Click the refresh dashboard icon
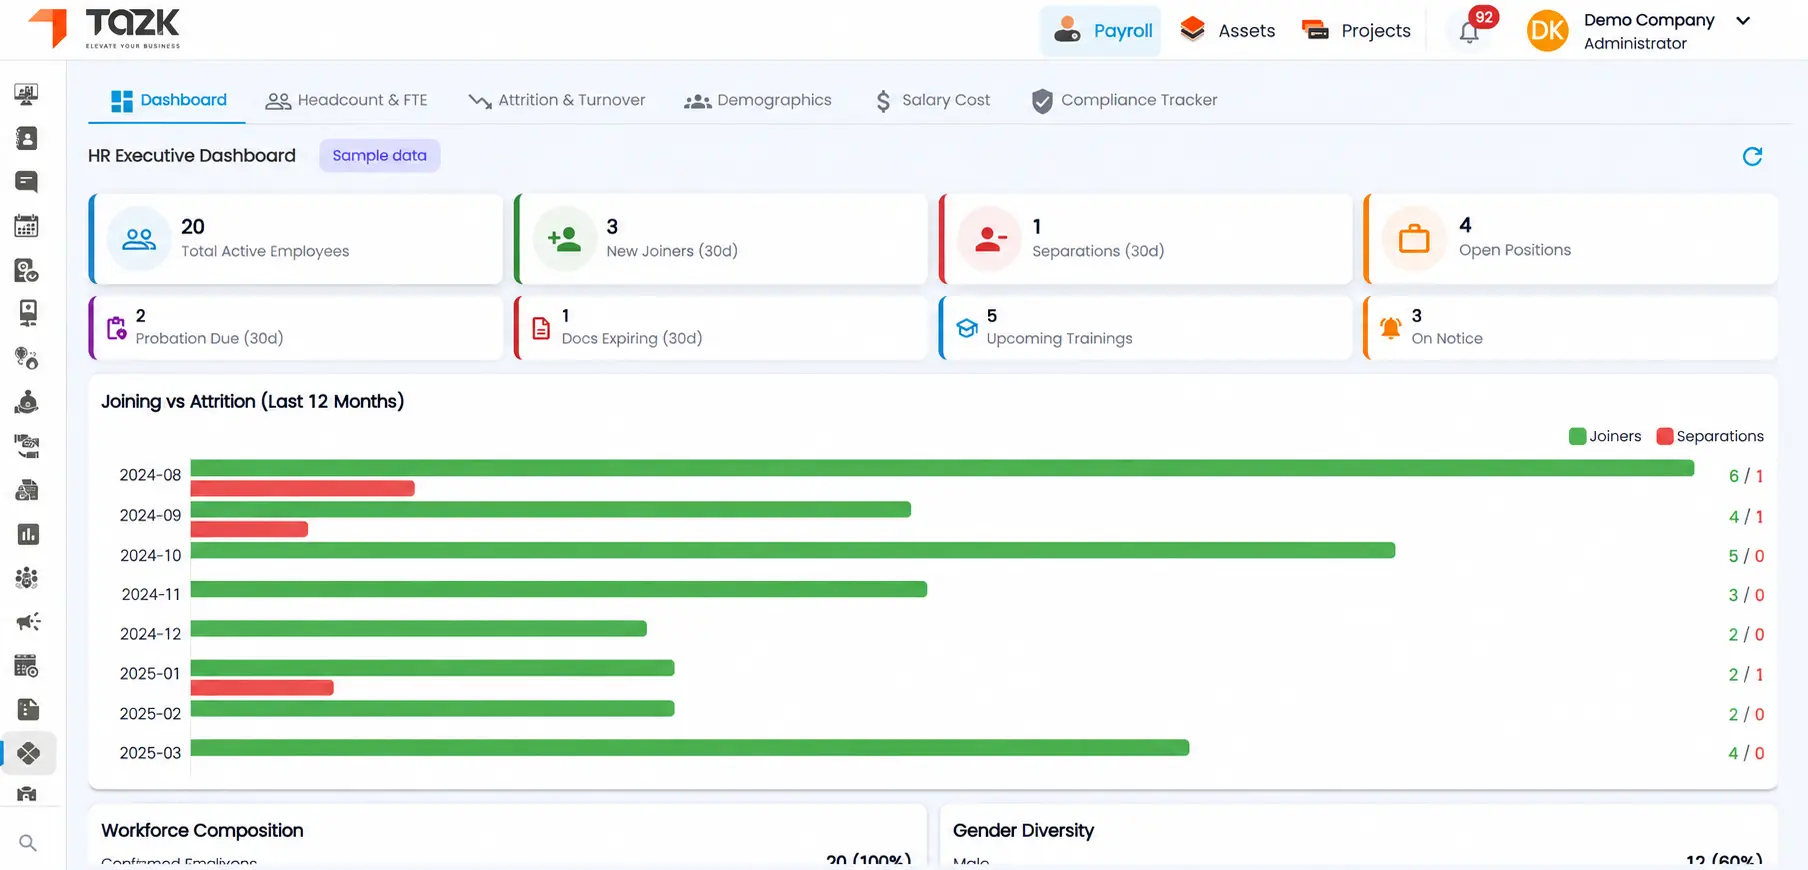 pos(1752,156)
